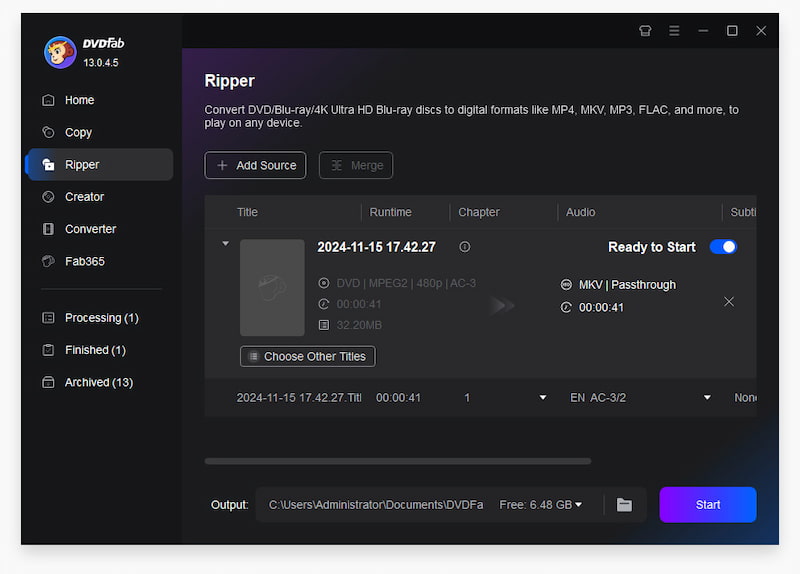800x574 pixels.
Task: Open output folder via folder icon
Action: coord(624,505)
